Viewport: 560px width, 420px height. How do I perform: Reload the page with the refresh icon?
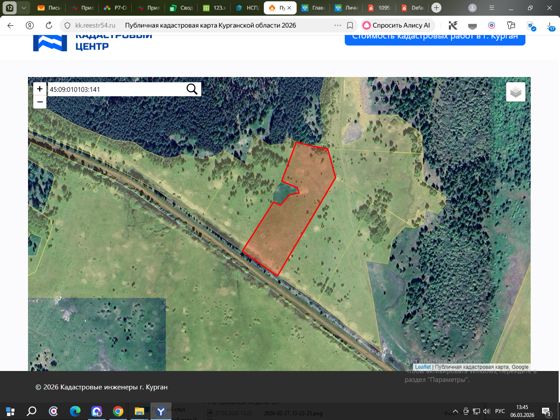[49, 25]
